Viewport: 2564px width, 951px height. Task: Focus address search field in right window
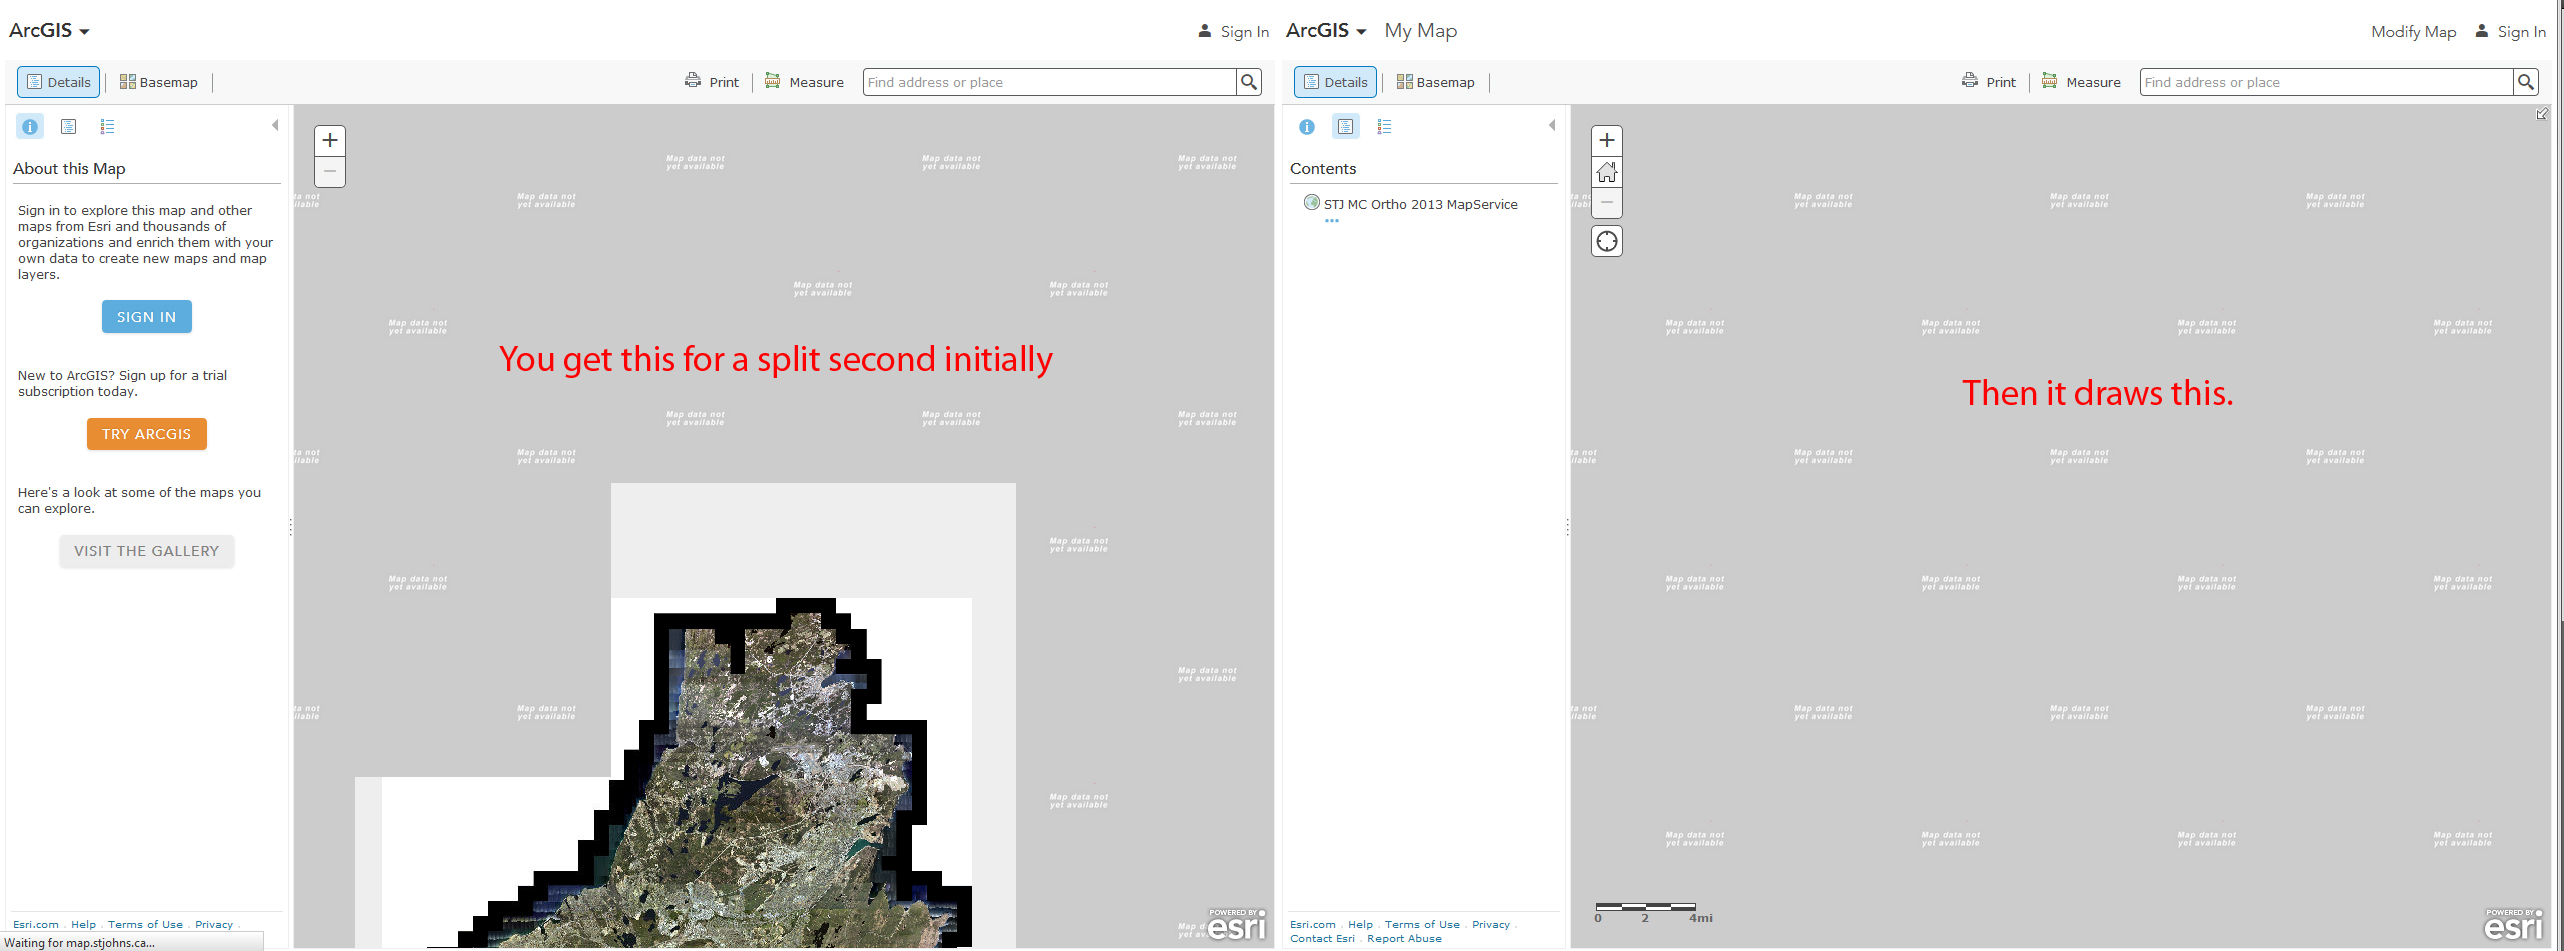coord(2326,82)
